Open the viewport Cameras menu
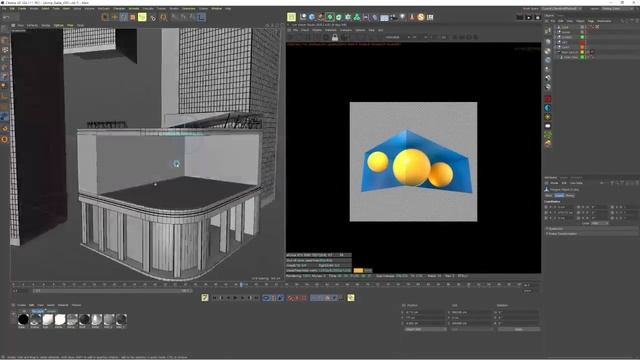This screenshot has height=360, width=640. (x=32, y=25)
